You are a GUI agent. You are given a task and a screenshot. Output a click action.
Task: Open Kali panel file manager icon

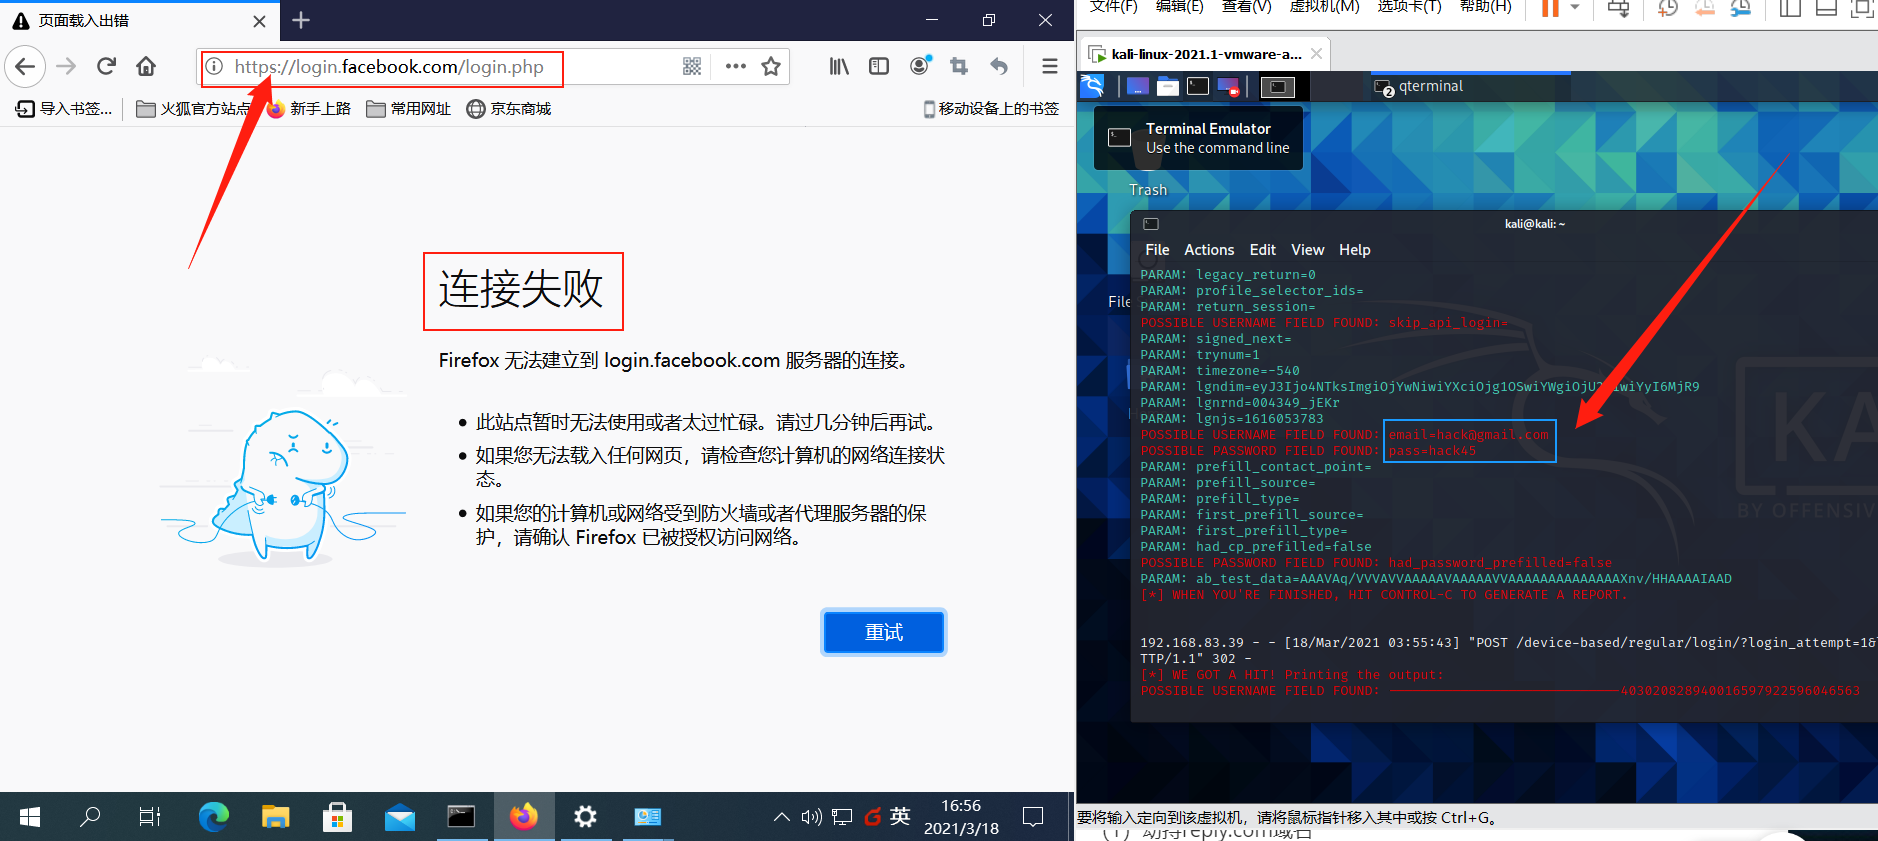tap(1168, 87)
